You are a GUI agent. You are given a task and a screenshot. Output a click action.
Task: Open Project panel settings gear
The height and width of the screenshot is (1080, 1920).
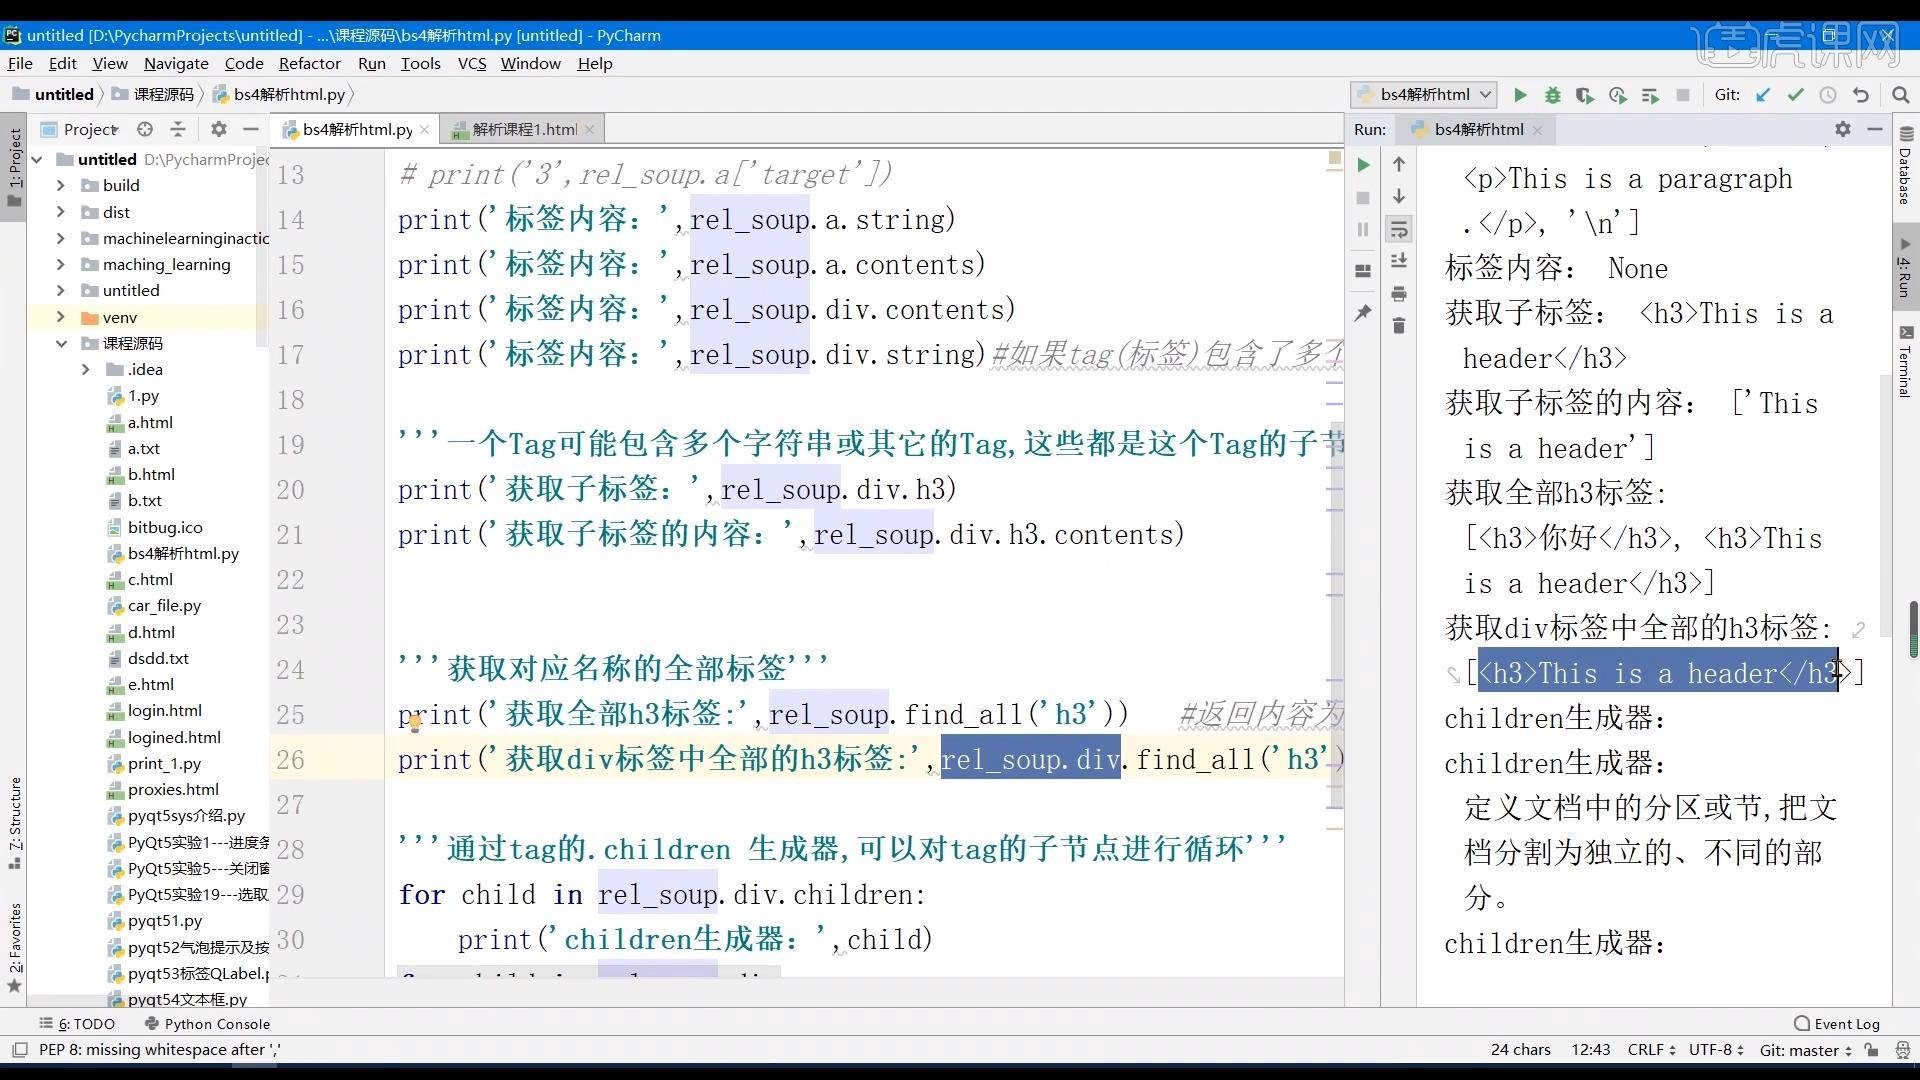coord(219,129)
